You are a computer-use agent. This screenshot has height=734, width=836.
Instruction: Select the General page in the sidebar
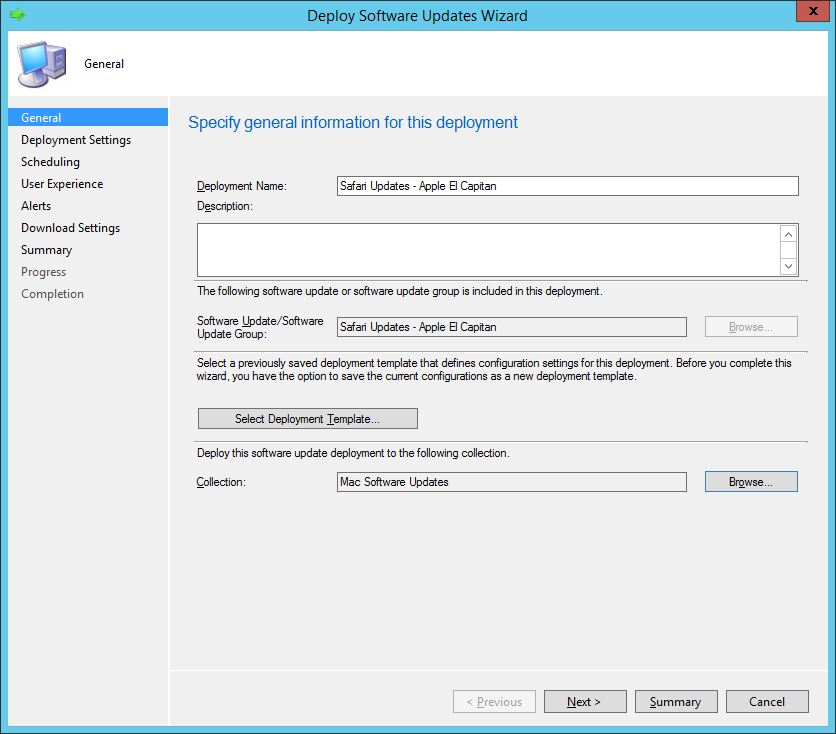41,117
